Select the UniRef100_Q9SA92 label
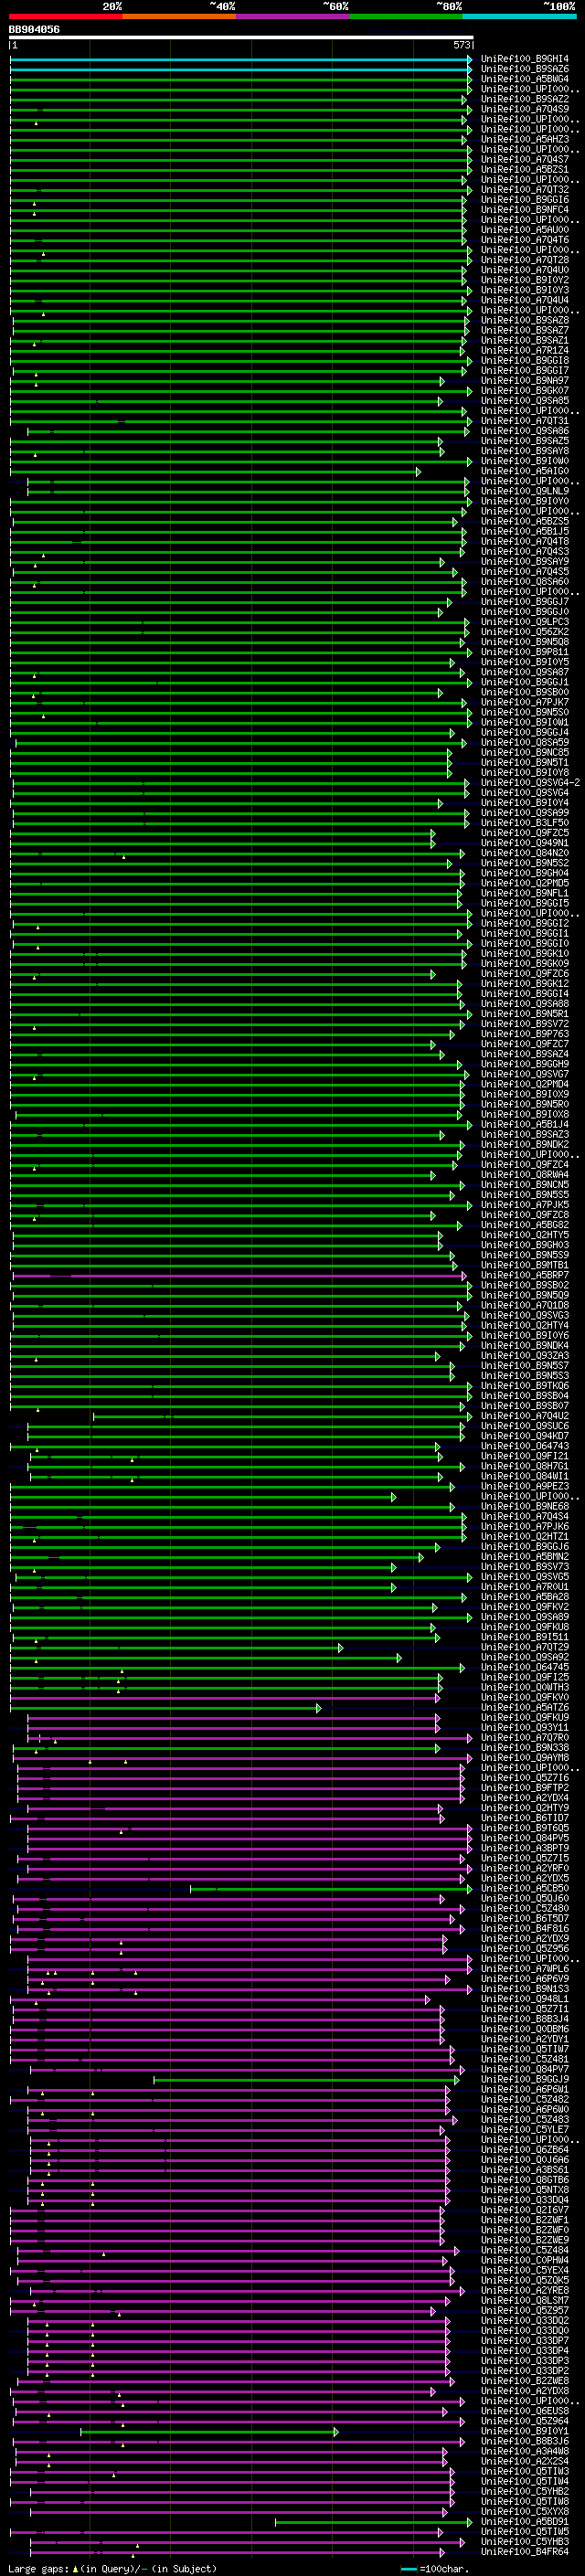Viewport: 585px width, 2576px height. click(525, 1657)
